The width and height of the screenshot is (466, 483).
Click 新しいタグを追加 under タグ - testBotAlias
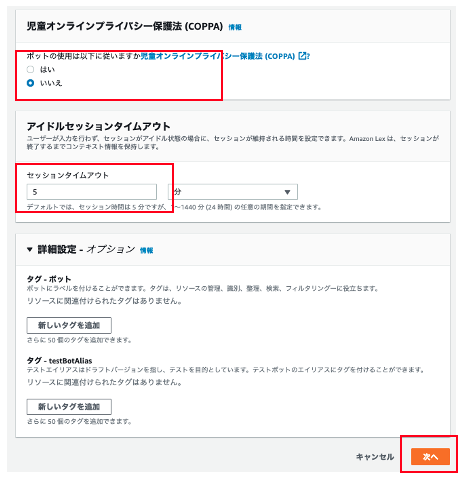[x=69, y=407]
